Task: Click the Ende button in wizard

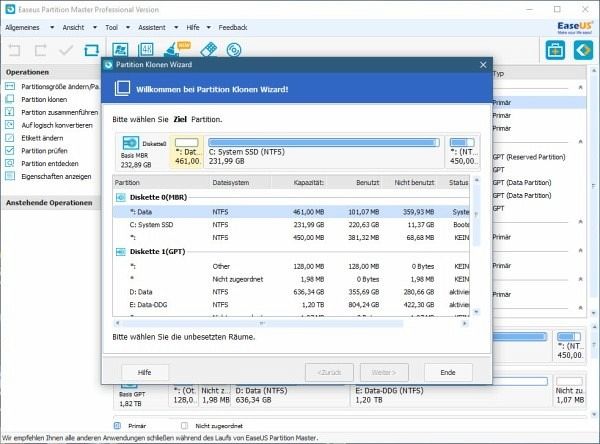Action: click(x=448, y=372)
